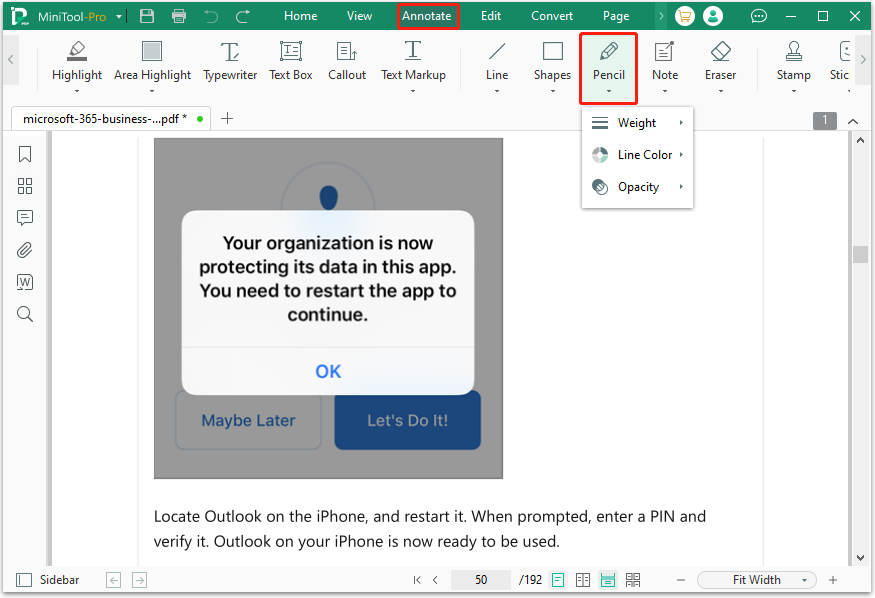Choose the Typewriter tool
This screenshot has height=598, width=875.
[x=230, y=61]
